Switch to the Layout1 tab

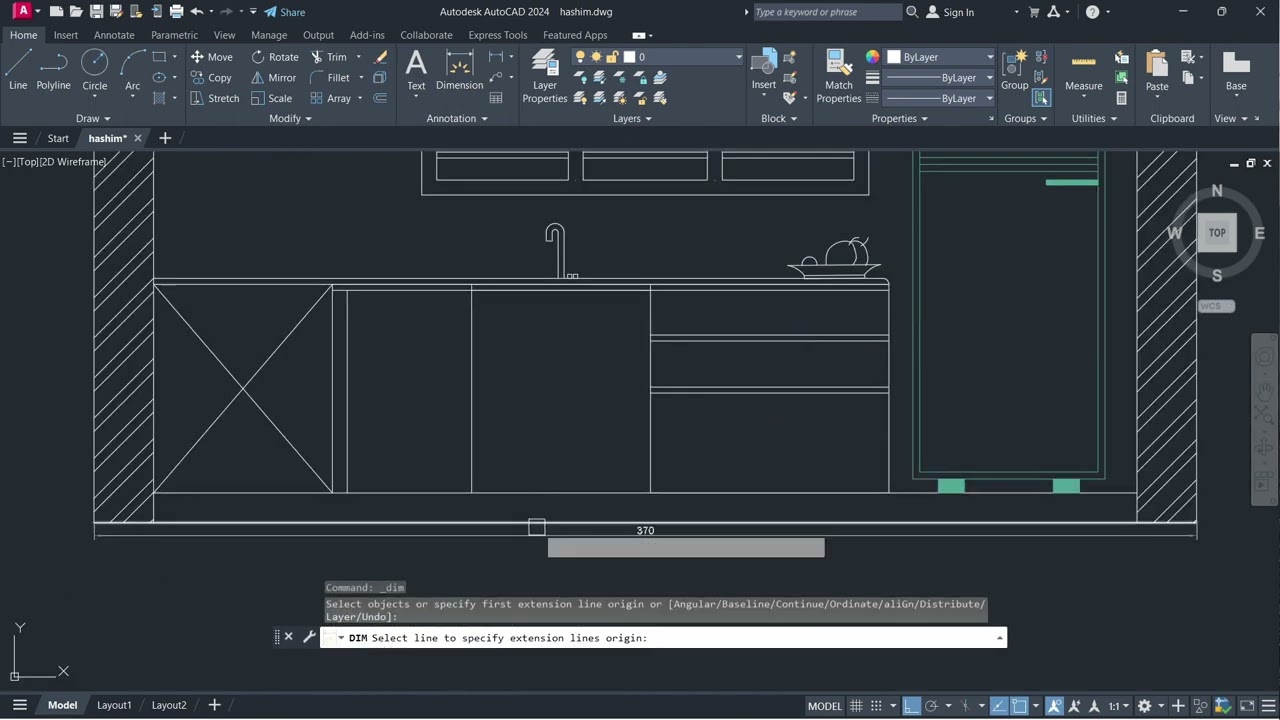tap(114, 705)
